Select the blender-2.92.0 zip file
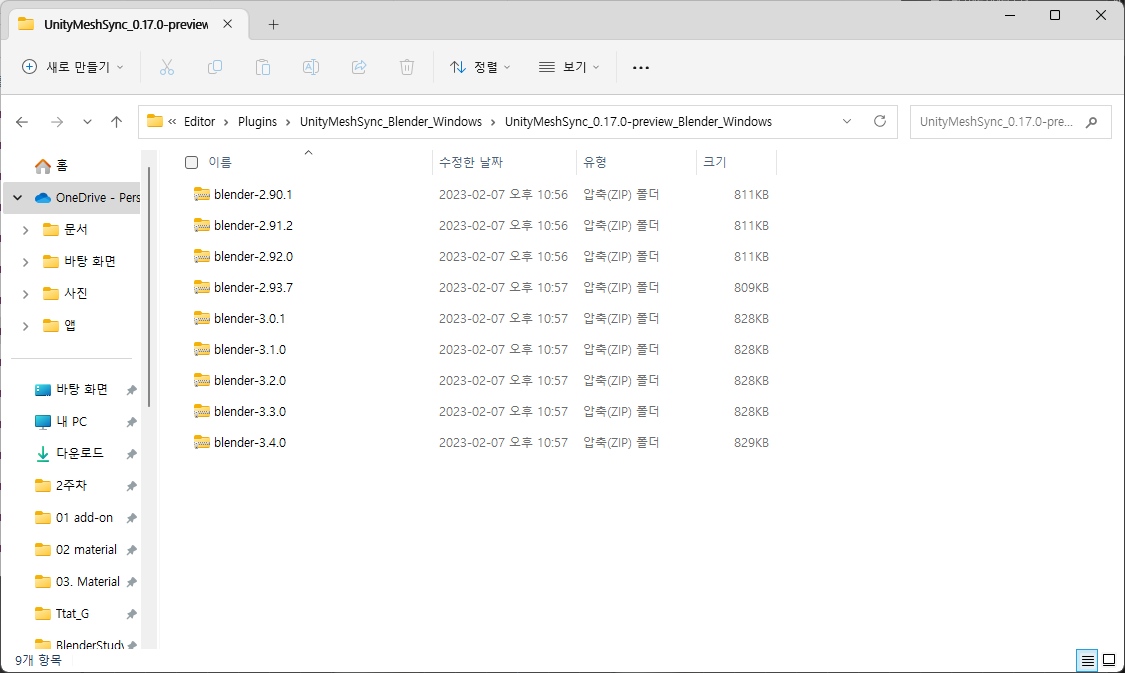This screenshot has height=673, width=1125. 253,256
